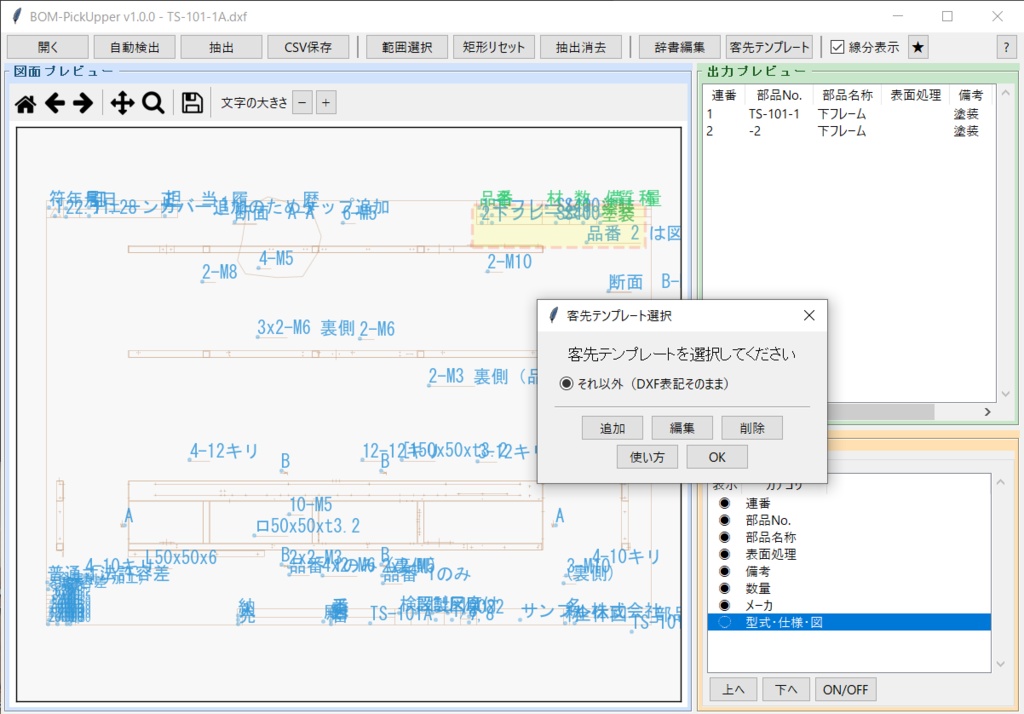Image resolution: width=1024 pixels, height=714 pixels.
Task: Click 使い方 in the template dialog
Action: click(x=647, y=457)
